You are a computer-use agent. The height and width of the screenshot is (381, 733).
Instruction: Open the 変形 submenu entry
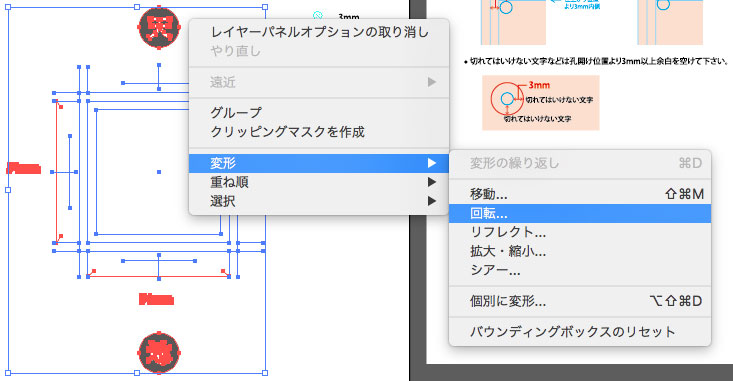pos(319,163)
